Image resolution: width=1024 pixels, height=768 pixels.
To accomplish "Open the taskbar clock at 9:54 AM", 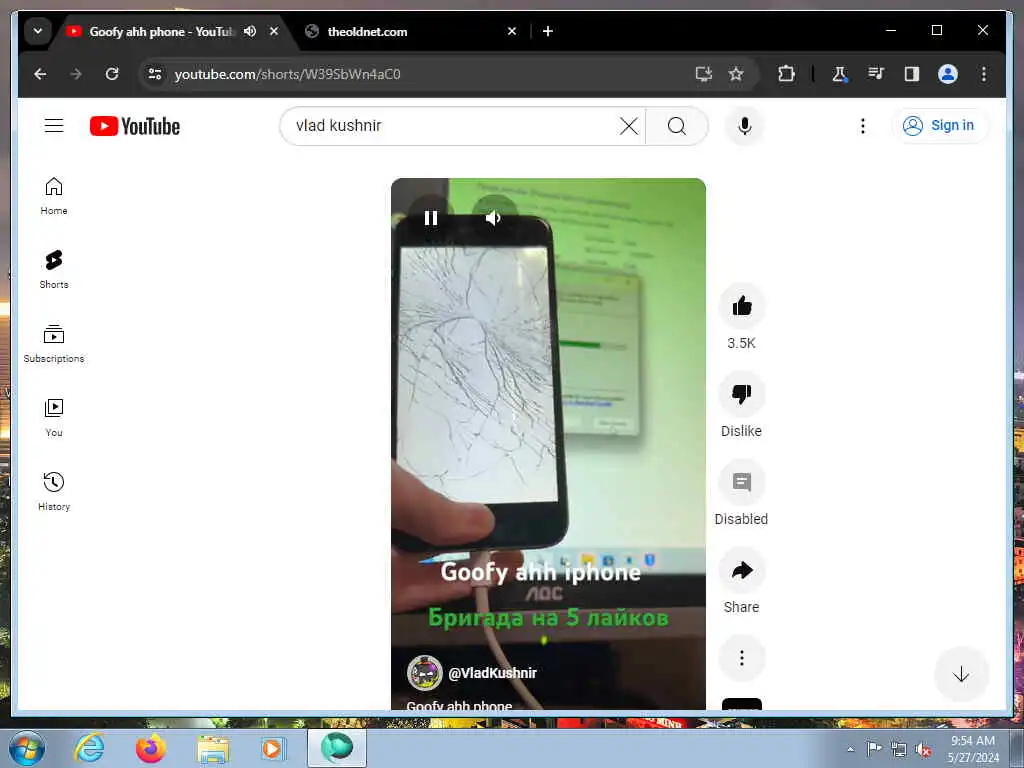I will coord(973,749).
